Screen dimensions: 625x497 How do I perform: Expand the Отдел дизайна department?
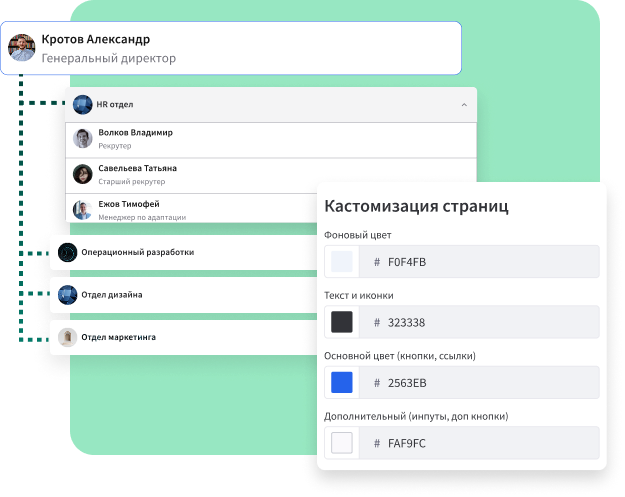pyautogui.click(x=183, y=295)
